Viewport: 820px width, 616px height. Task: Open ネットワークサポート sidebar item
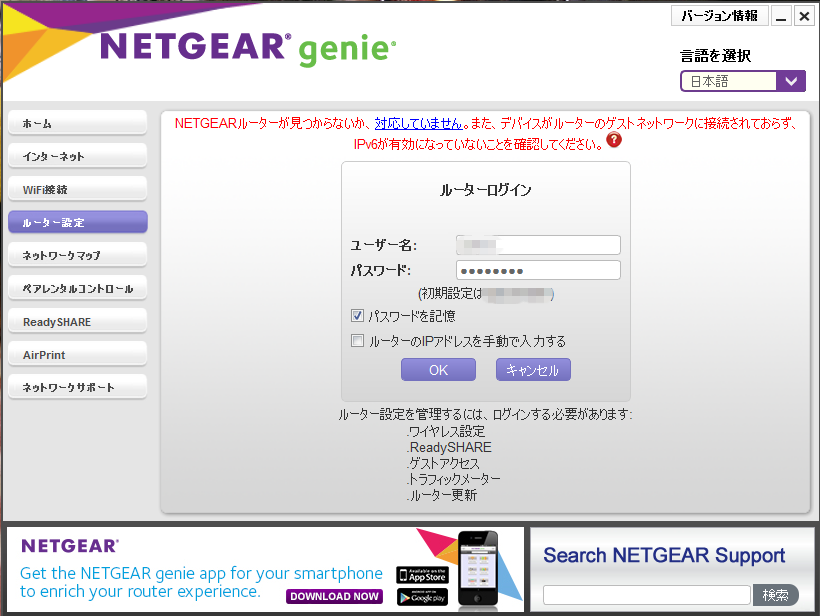tap(78, 387)
